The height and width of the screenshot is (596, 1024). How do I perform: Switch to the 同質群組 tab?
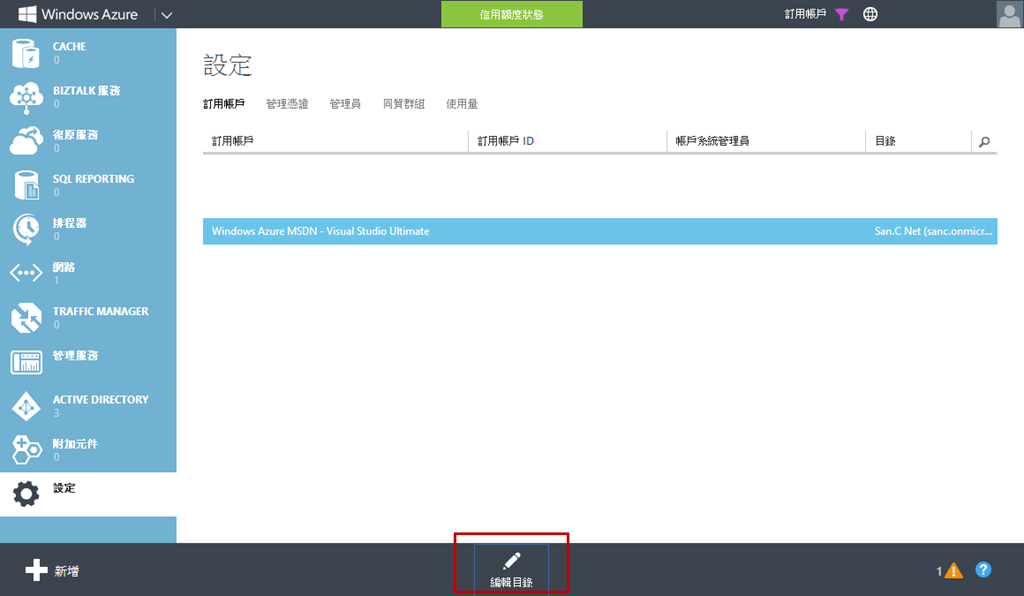click(404, 104)
